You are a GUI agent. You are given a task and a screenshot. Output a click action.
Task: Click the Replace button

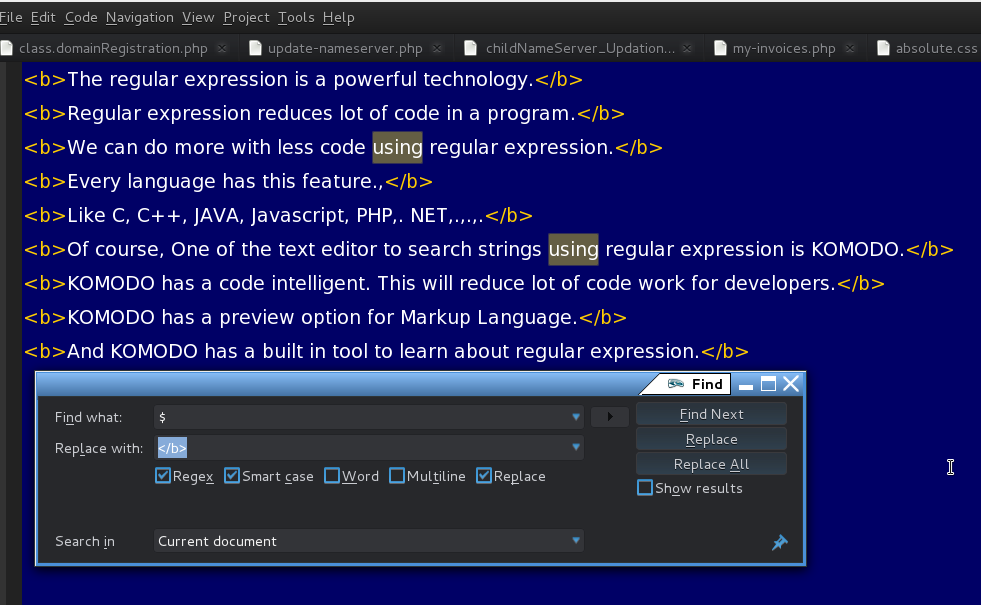pos(711,439)
